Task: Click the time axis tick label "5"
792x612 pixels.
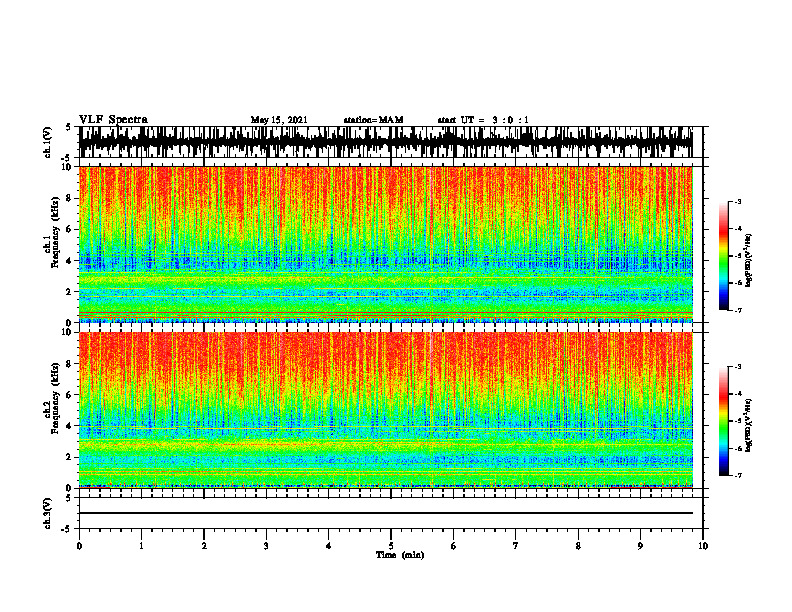Action: [x=391, y=546]
